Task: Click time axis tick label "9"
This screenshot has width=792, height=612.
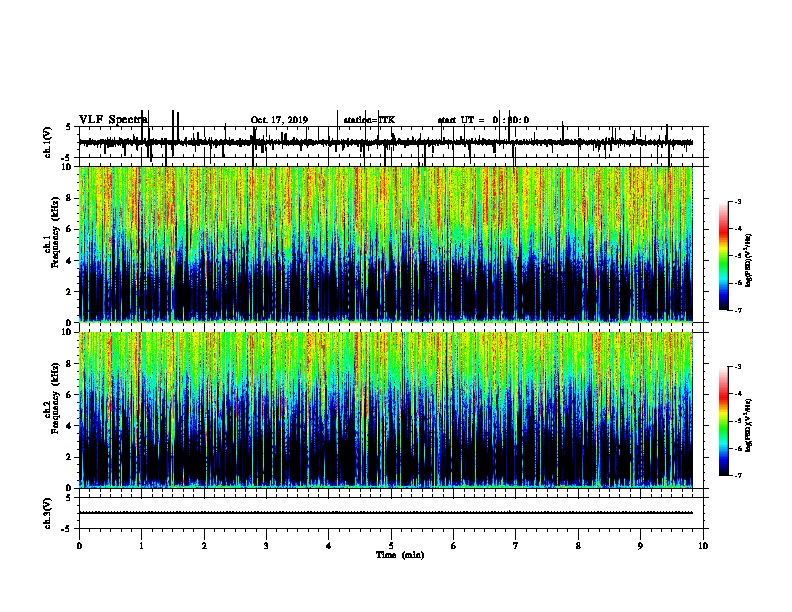Action: [640, 546]
